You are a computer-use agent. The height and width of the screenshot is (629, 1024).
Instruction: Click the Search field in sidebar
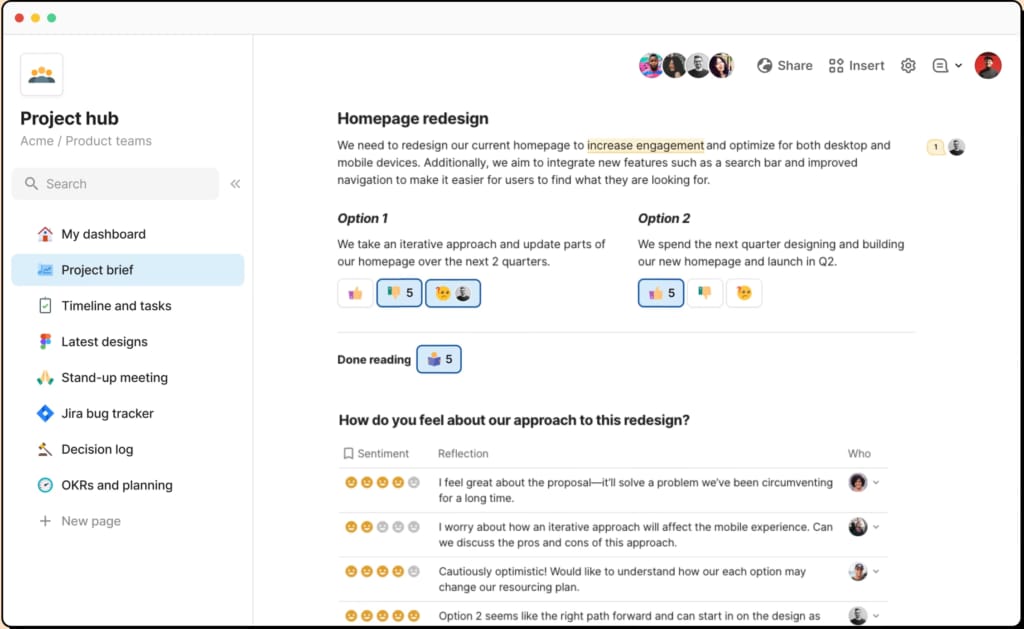coord(115,184)
